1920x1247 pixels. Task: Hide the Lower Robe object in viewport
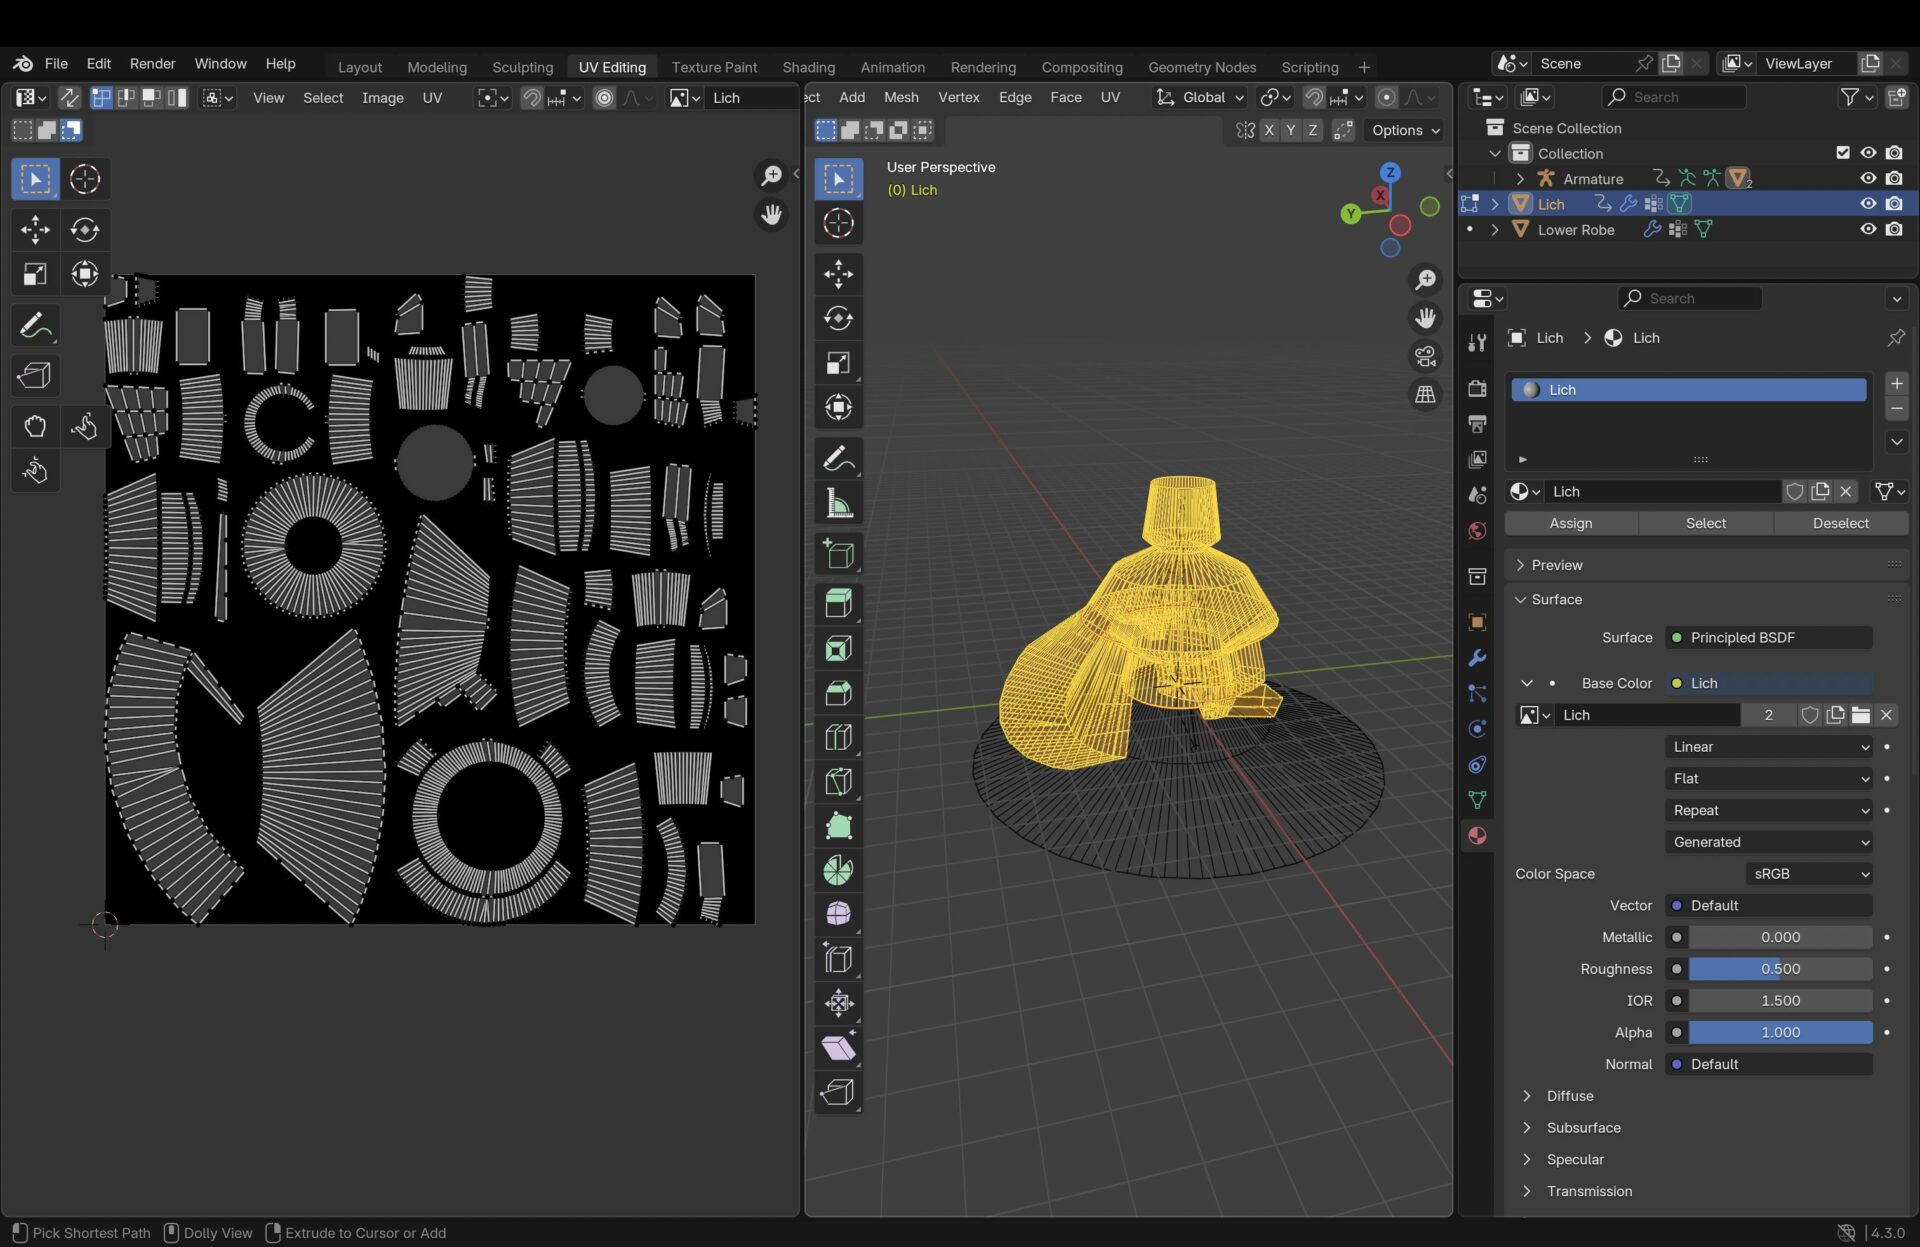tap(1868, 229)
